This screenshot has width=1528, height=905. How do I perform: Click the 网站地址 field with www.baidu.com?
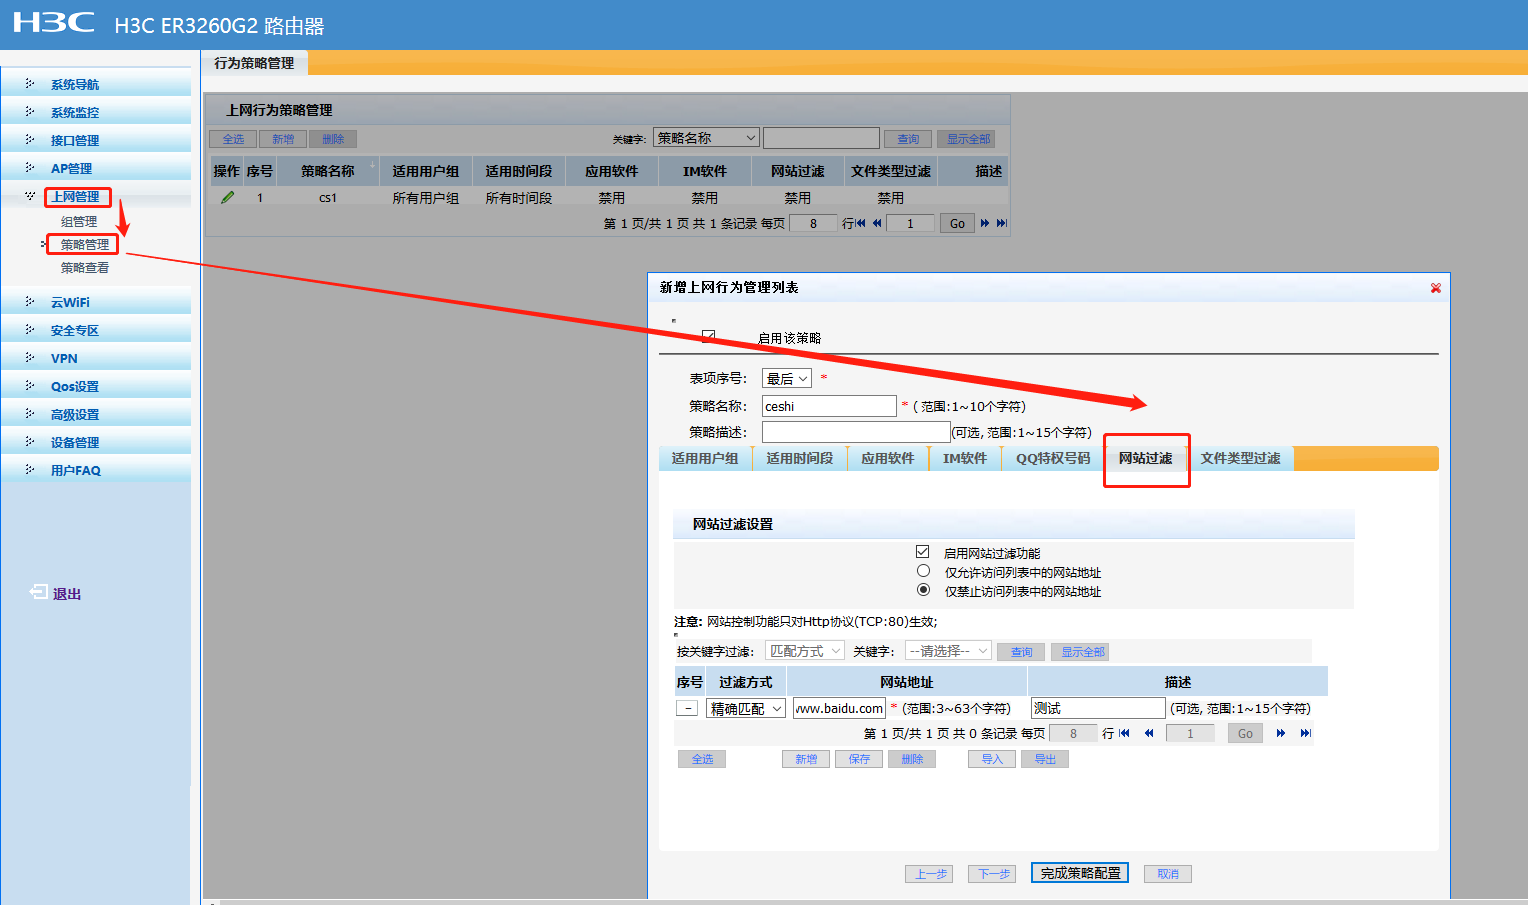click(840, 708)
